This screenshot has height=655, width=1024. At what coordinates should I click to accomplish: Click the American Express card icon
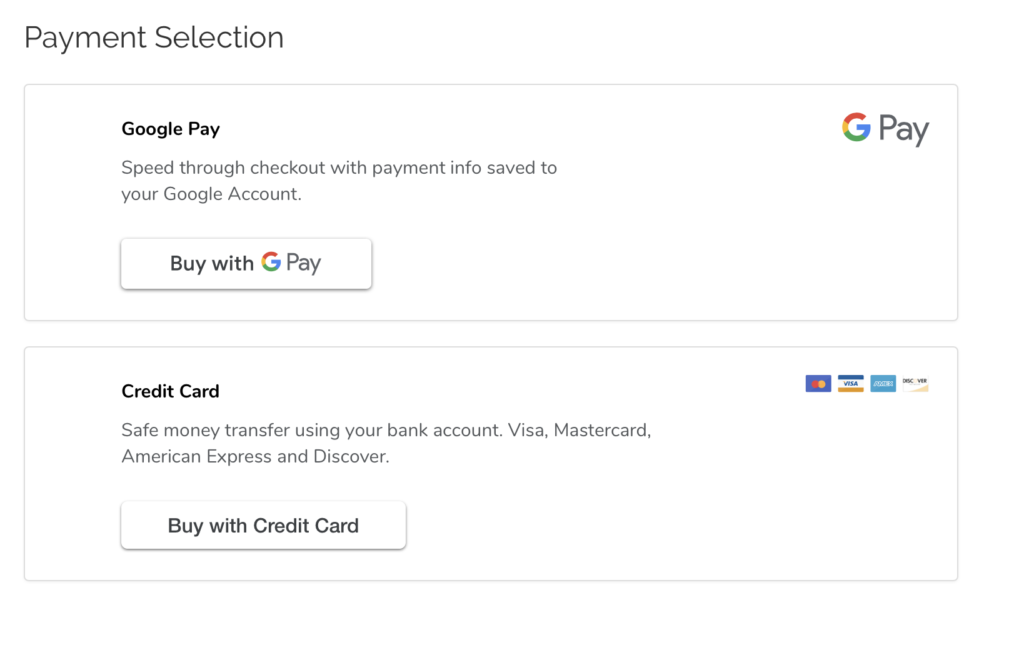(x=882, y=384)
